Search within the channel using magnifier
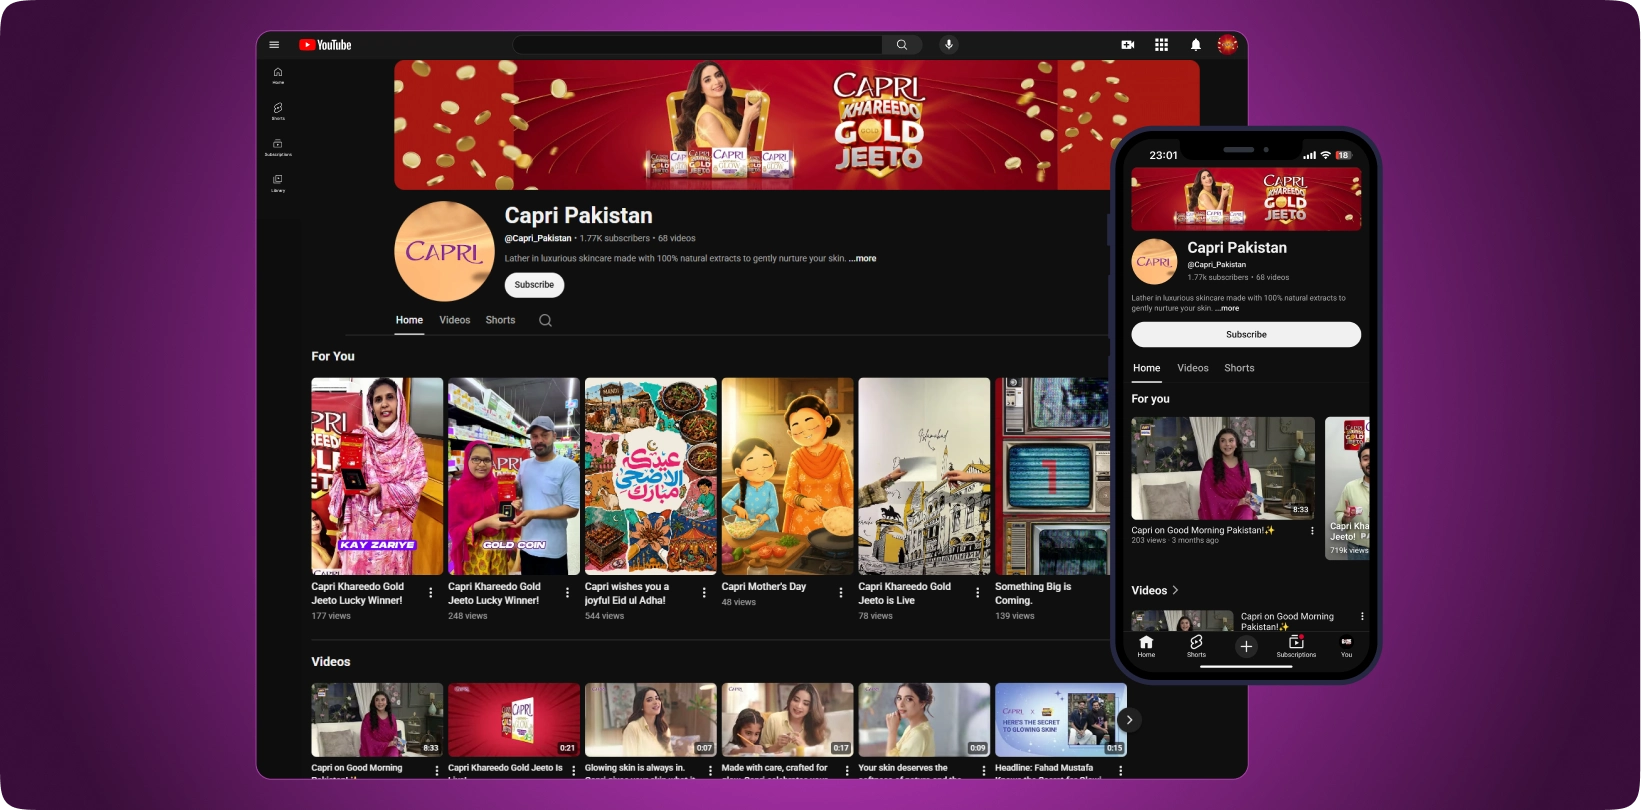Screen dimensions: 1641x810 tap(545, 320)
